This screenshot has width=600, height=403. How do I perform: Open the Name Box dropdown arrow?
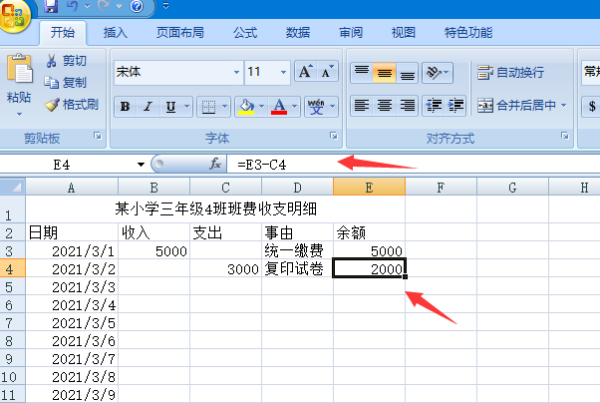[x=141, y=165]
